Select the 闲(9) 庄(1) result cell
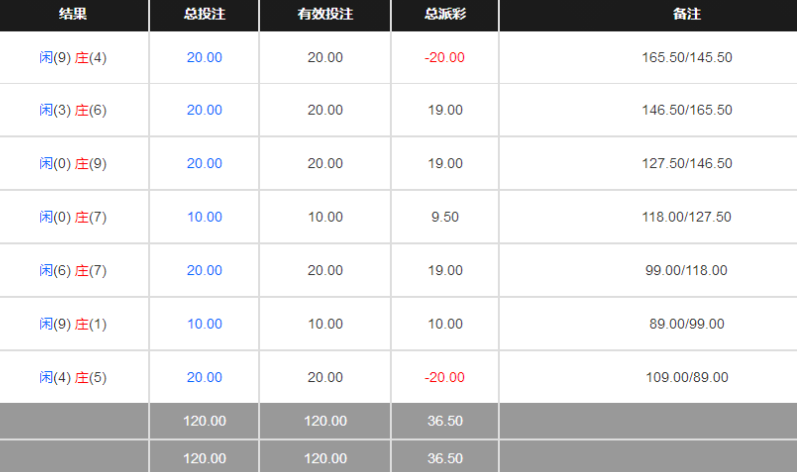The width and height of the screenshot is (797, 472). pos(73,324)
